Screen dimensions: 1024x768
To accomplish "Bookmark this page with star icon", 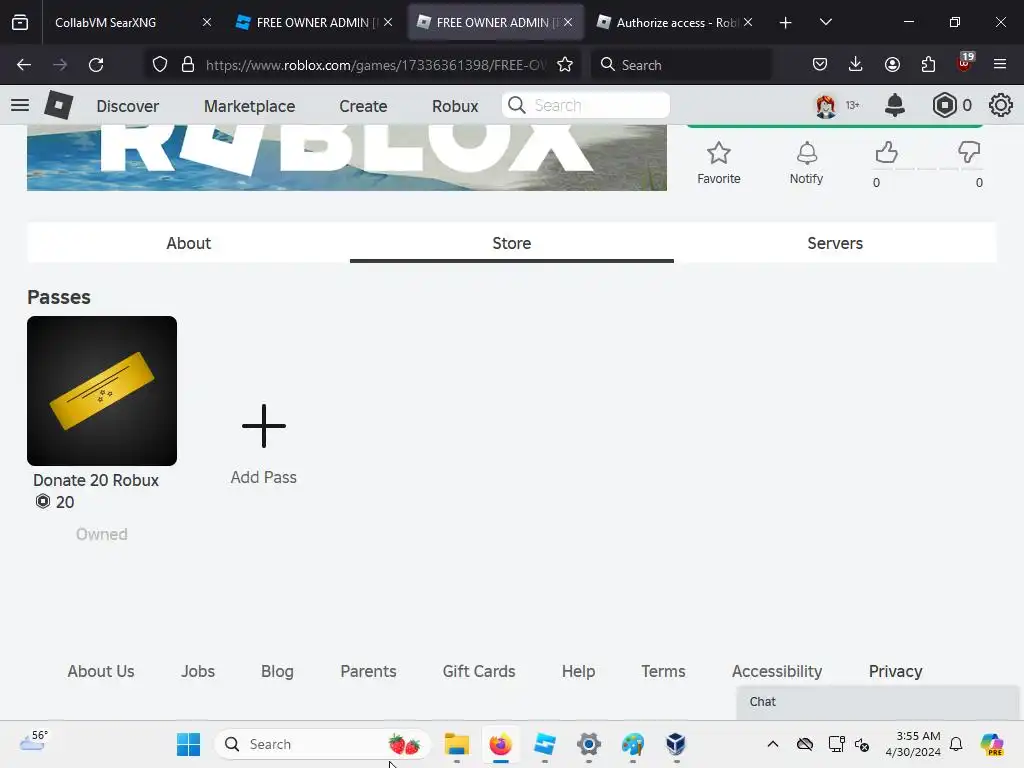I will point(565,65).
